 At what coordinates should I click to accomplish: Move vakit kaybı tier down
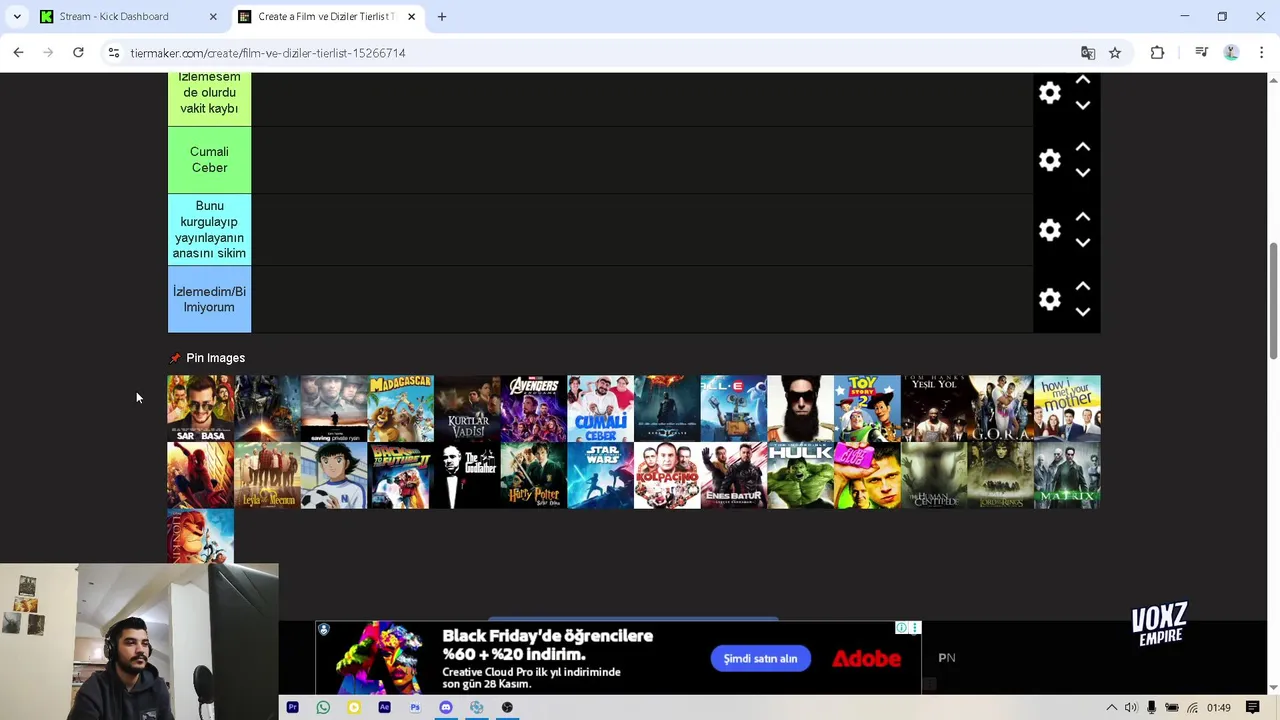[1082, 105]
